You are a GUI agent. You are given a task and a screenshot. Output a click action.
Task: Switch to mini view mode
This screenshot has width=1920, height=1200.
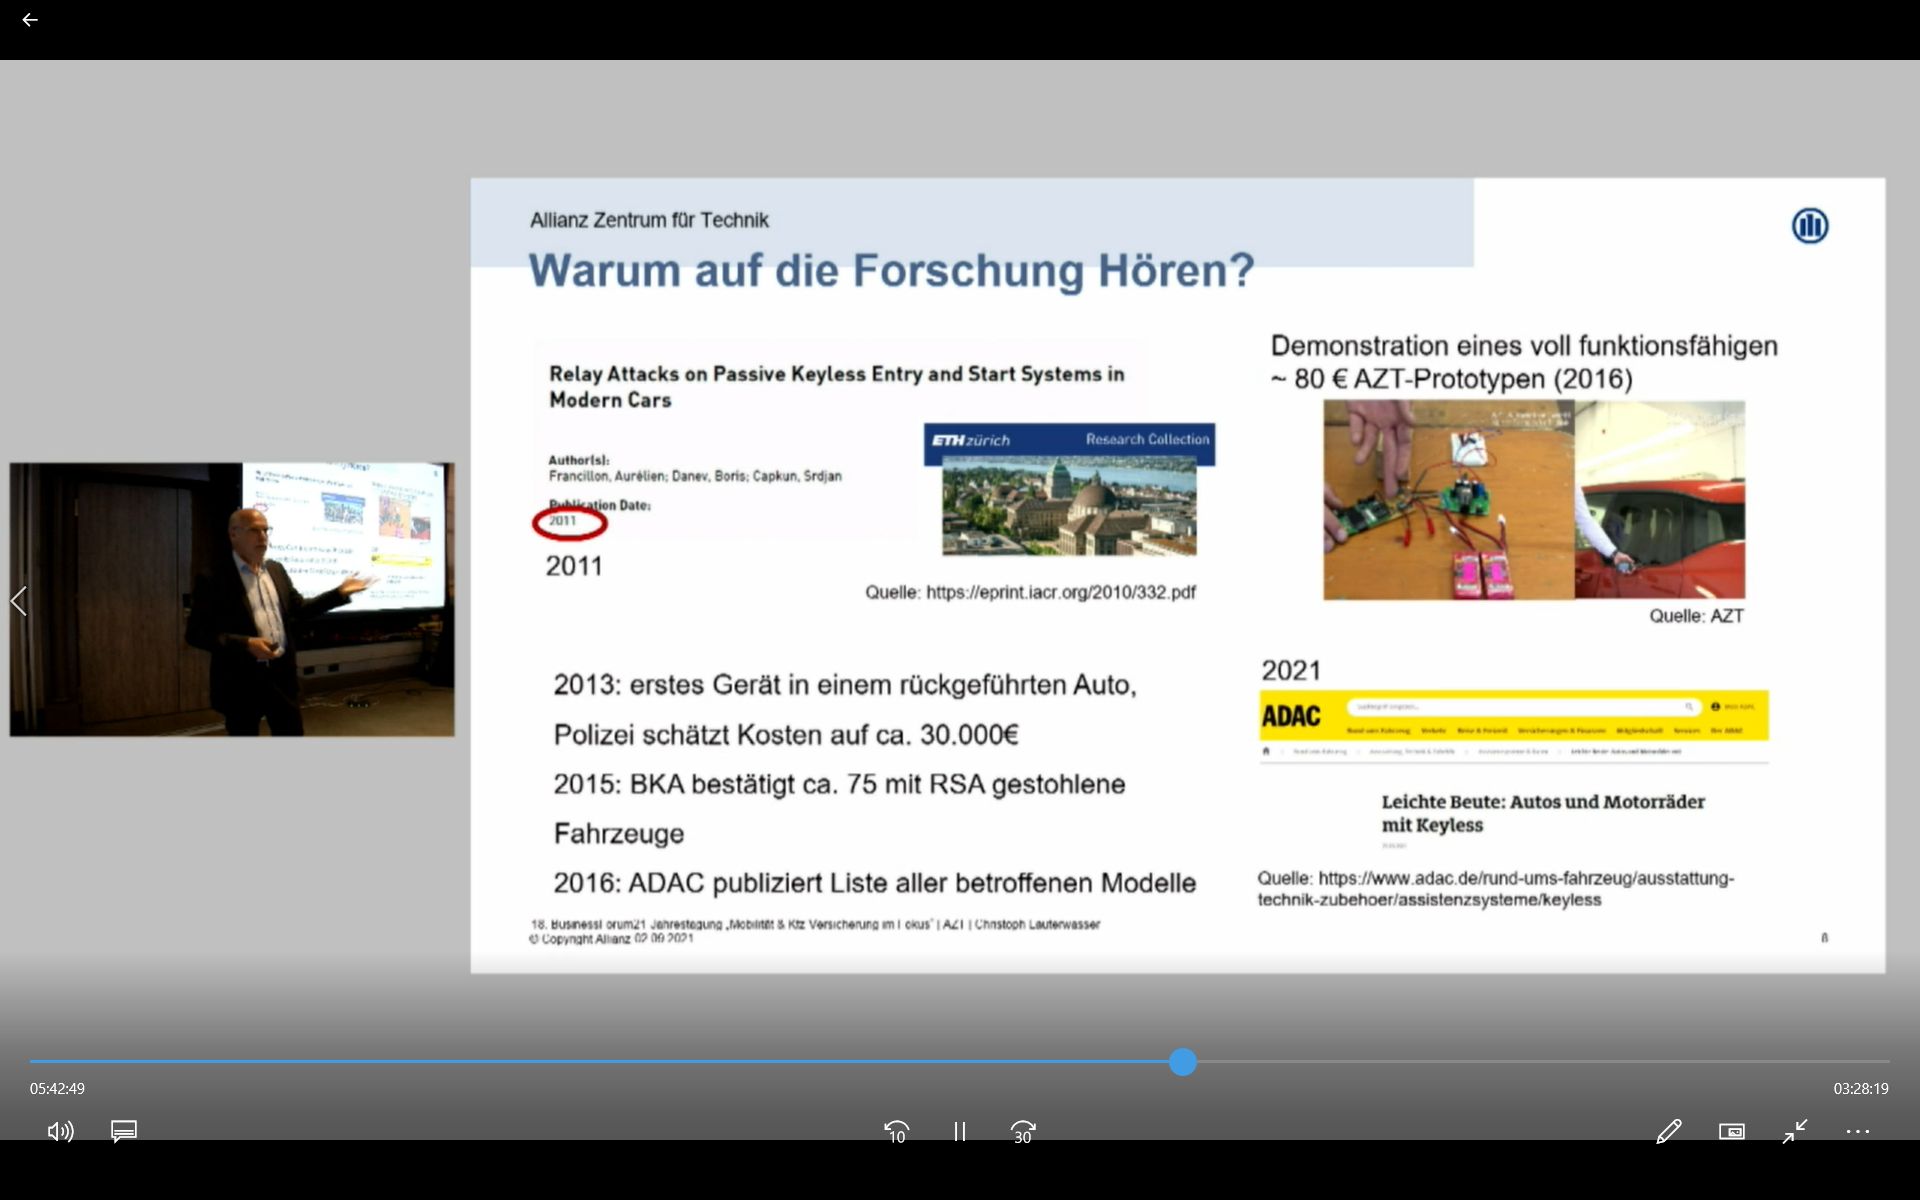[1731, 1131]
